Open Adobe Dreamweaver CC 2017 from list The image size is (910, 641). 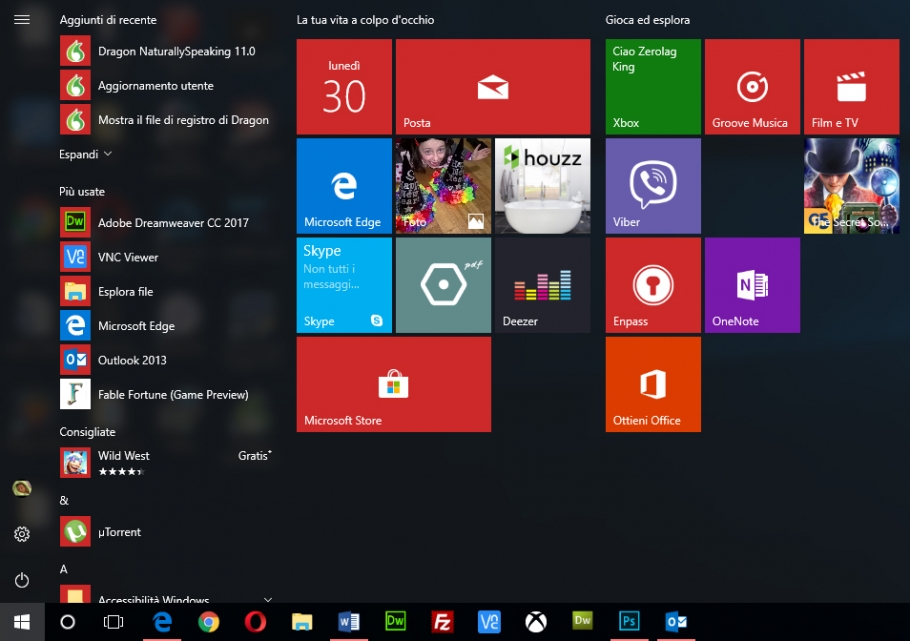point(172,223)
